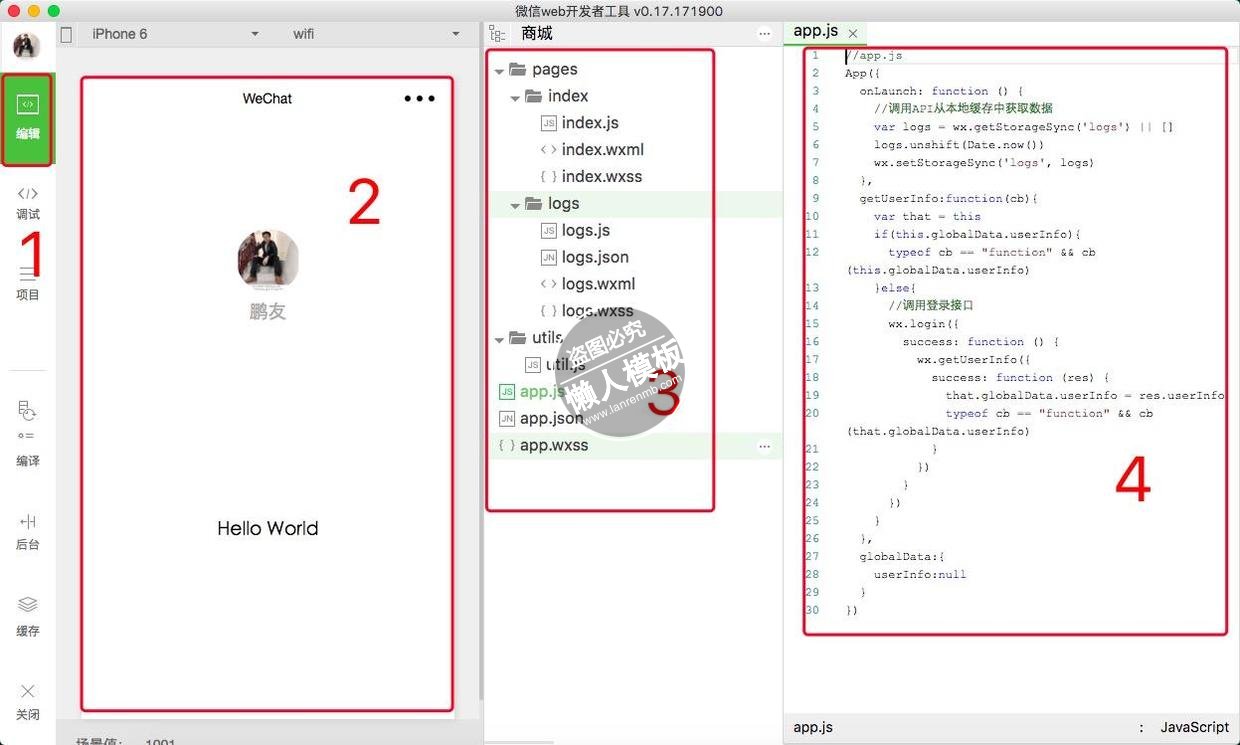This screenshot has width=1240, height=745.
Task: Open index.wxml file
Action: click(602, 150)
